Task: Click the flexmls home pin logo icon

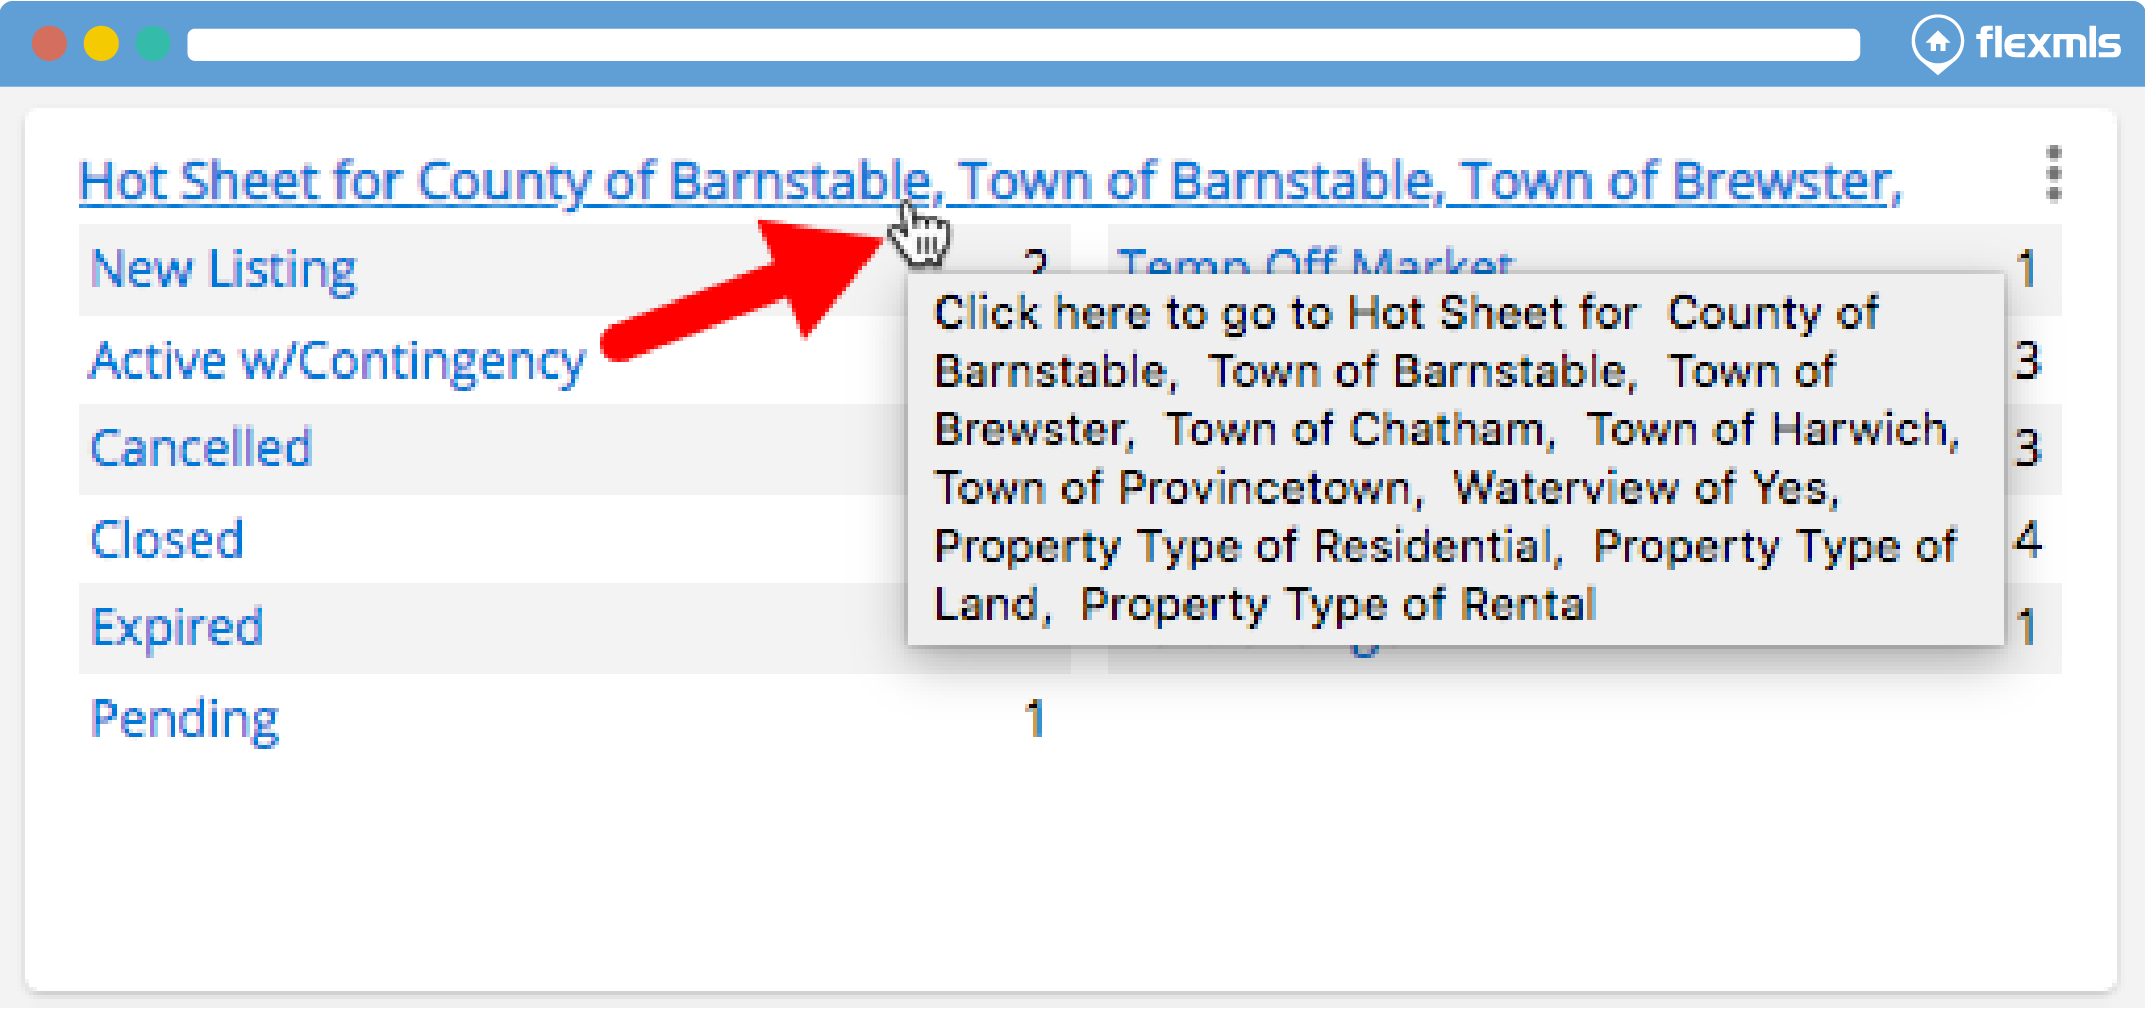Action: click(1937, 43)
